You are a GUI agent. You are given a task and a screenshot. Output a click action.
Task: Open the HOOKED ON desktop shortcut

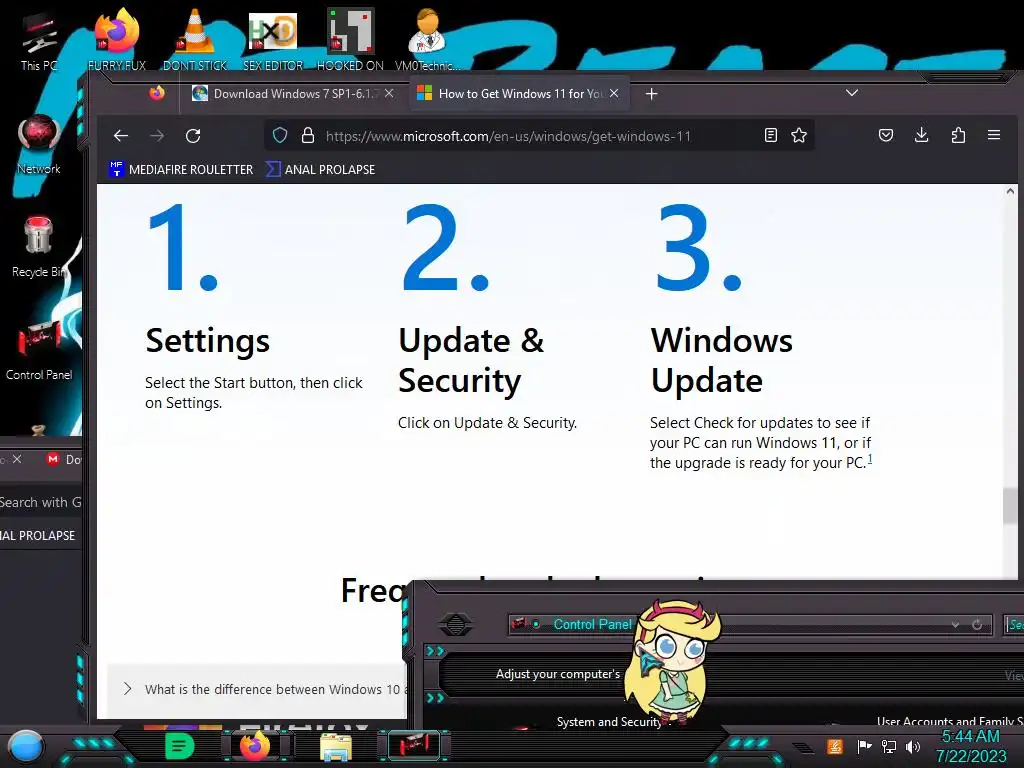coord(350,39)
